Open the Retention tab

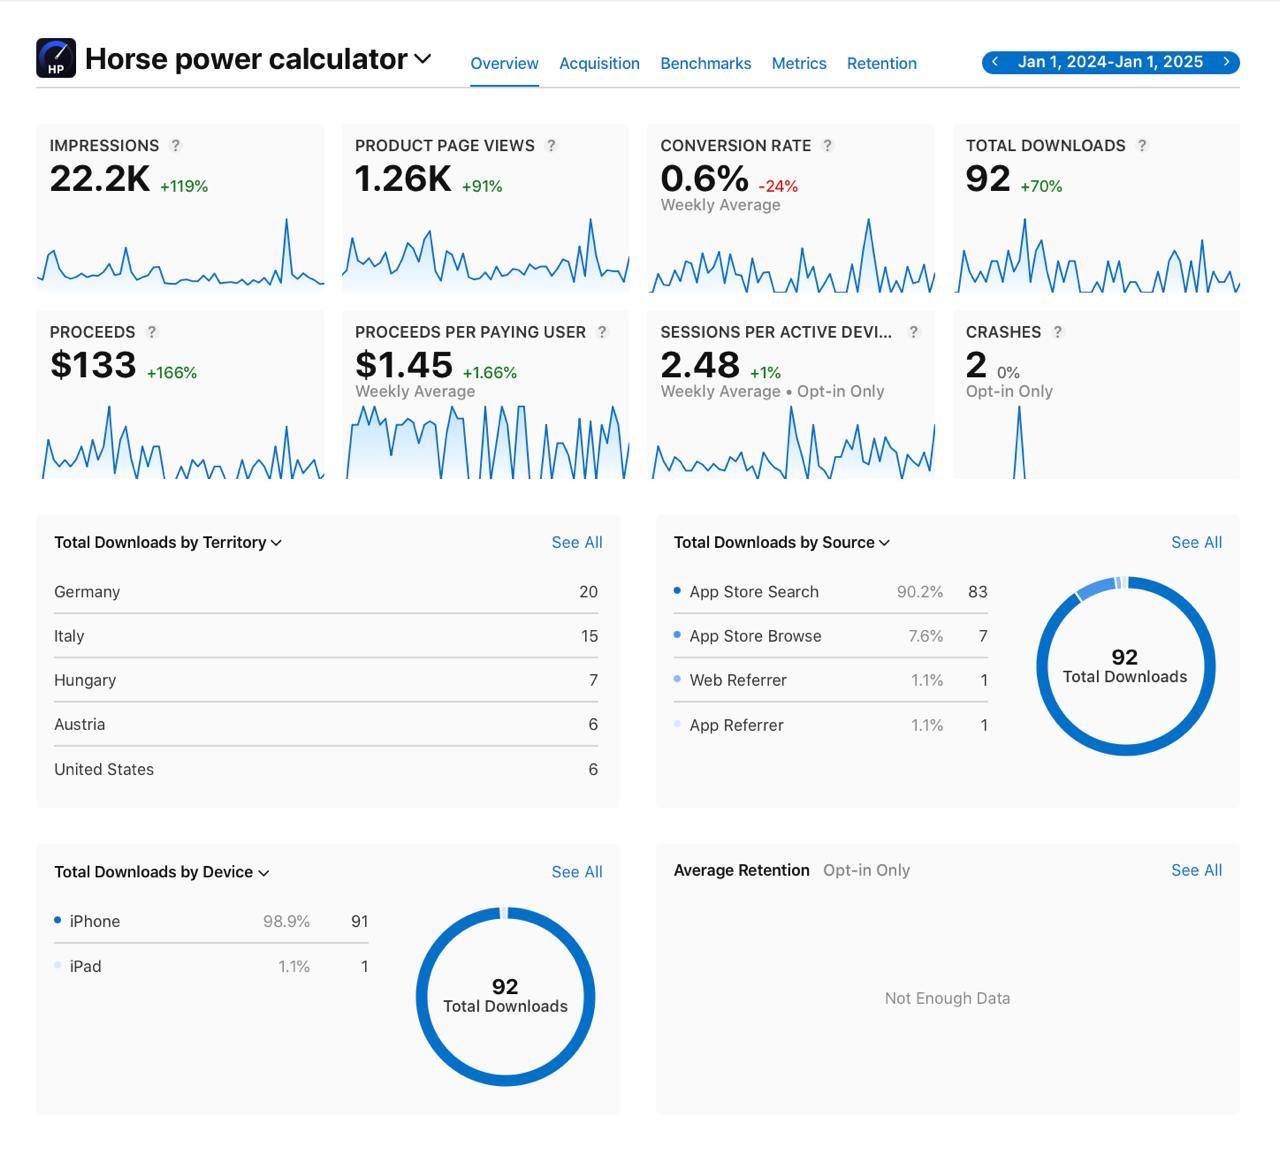pyautogui.click(x=881, y=63)
